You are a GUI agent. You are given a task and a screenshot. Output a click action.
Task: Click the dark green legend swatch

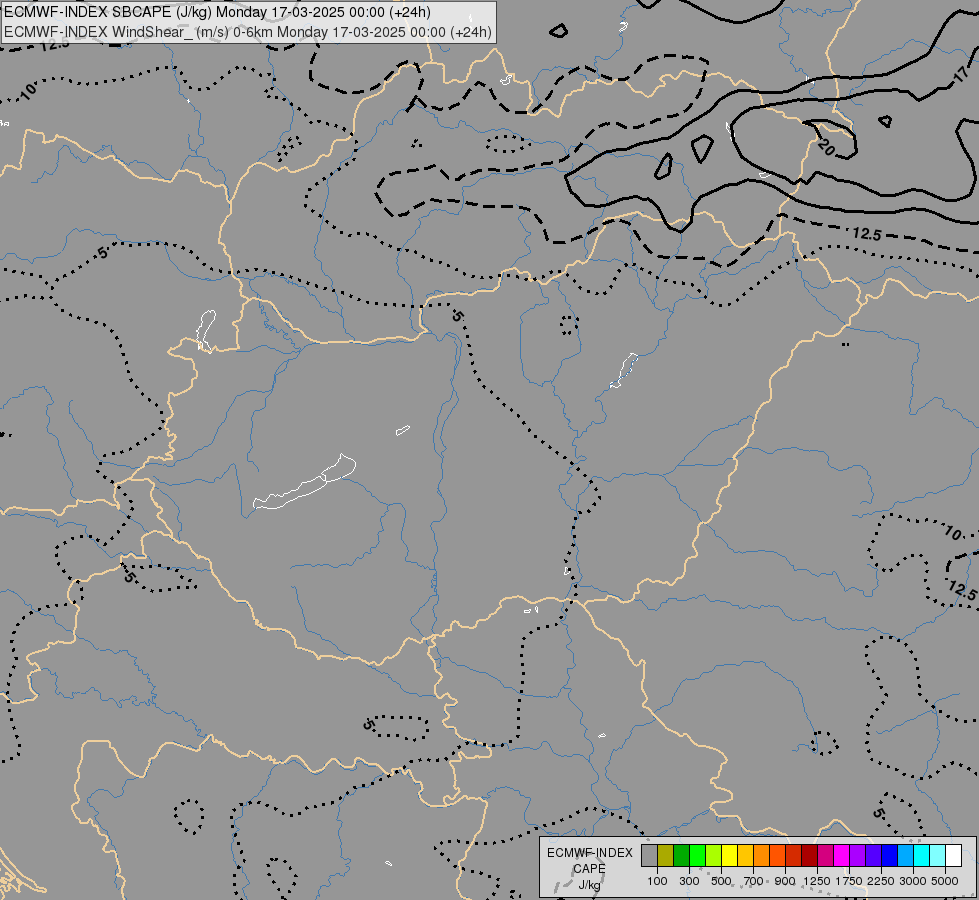pyautogui.click(x=681, y=855)
